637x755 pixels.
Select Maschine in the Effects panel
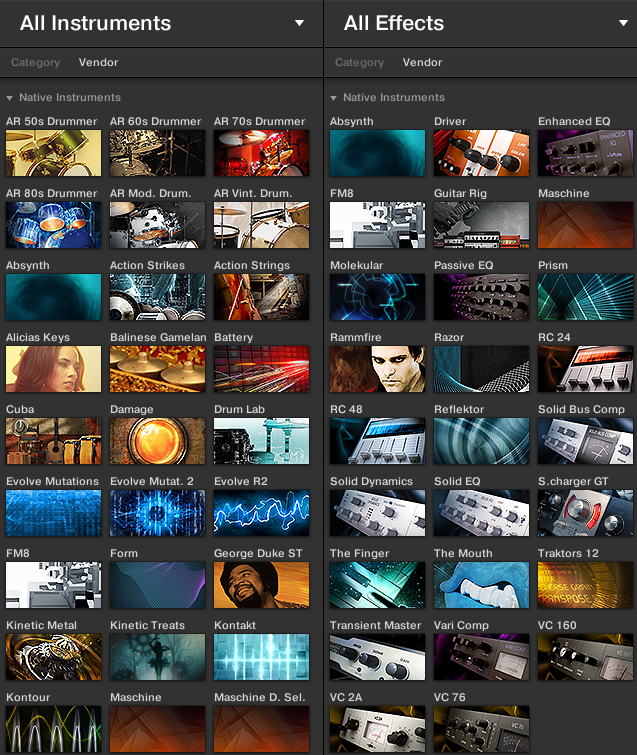click(x=585, y=225)
